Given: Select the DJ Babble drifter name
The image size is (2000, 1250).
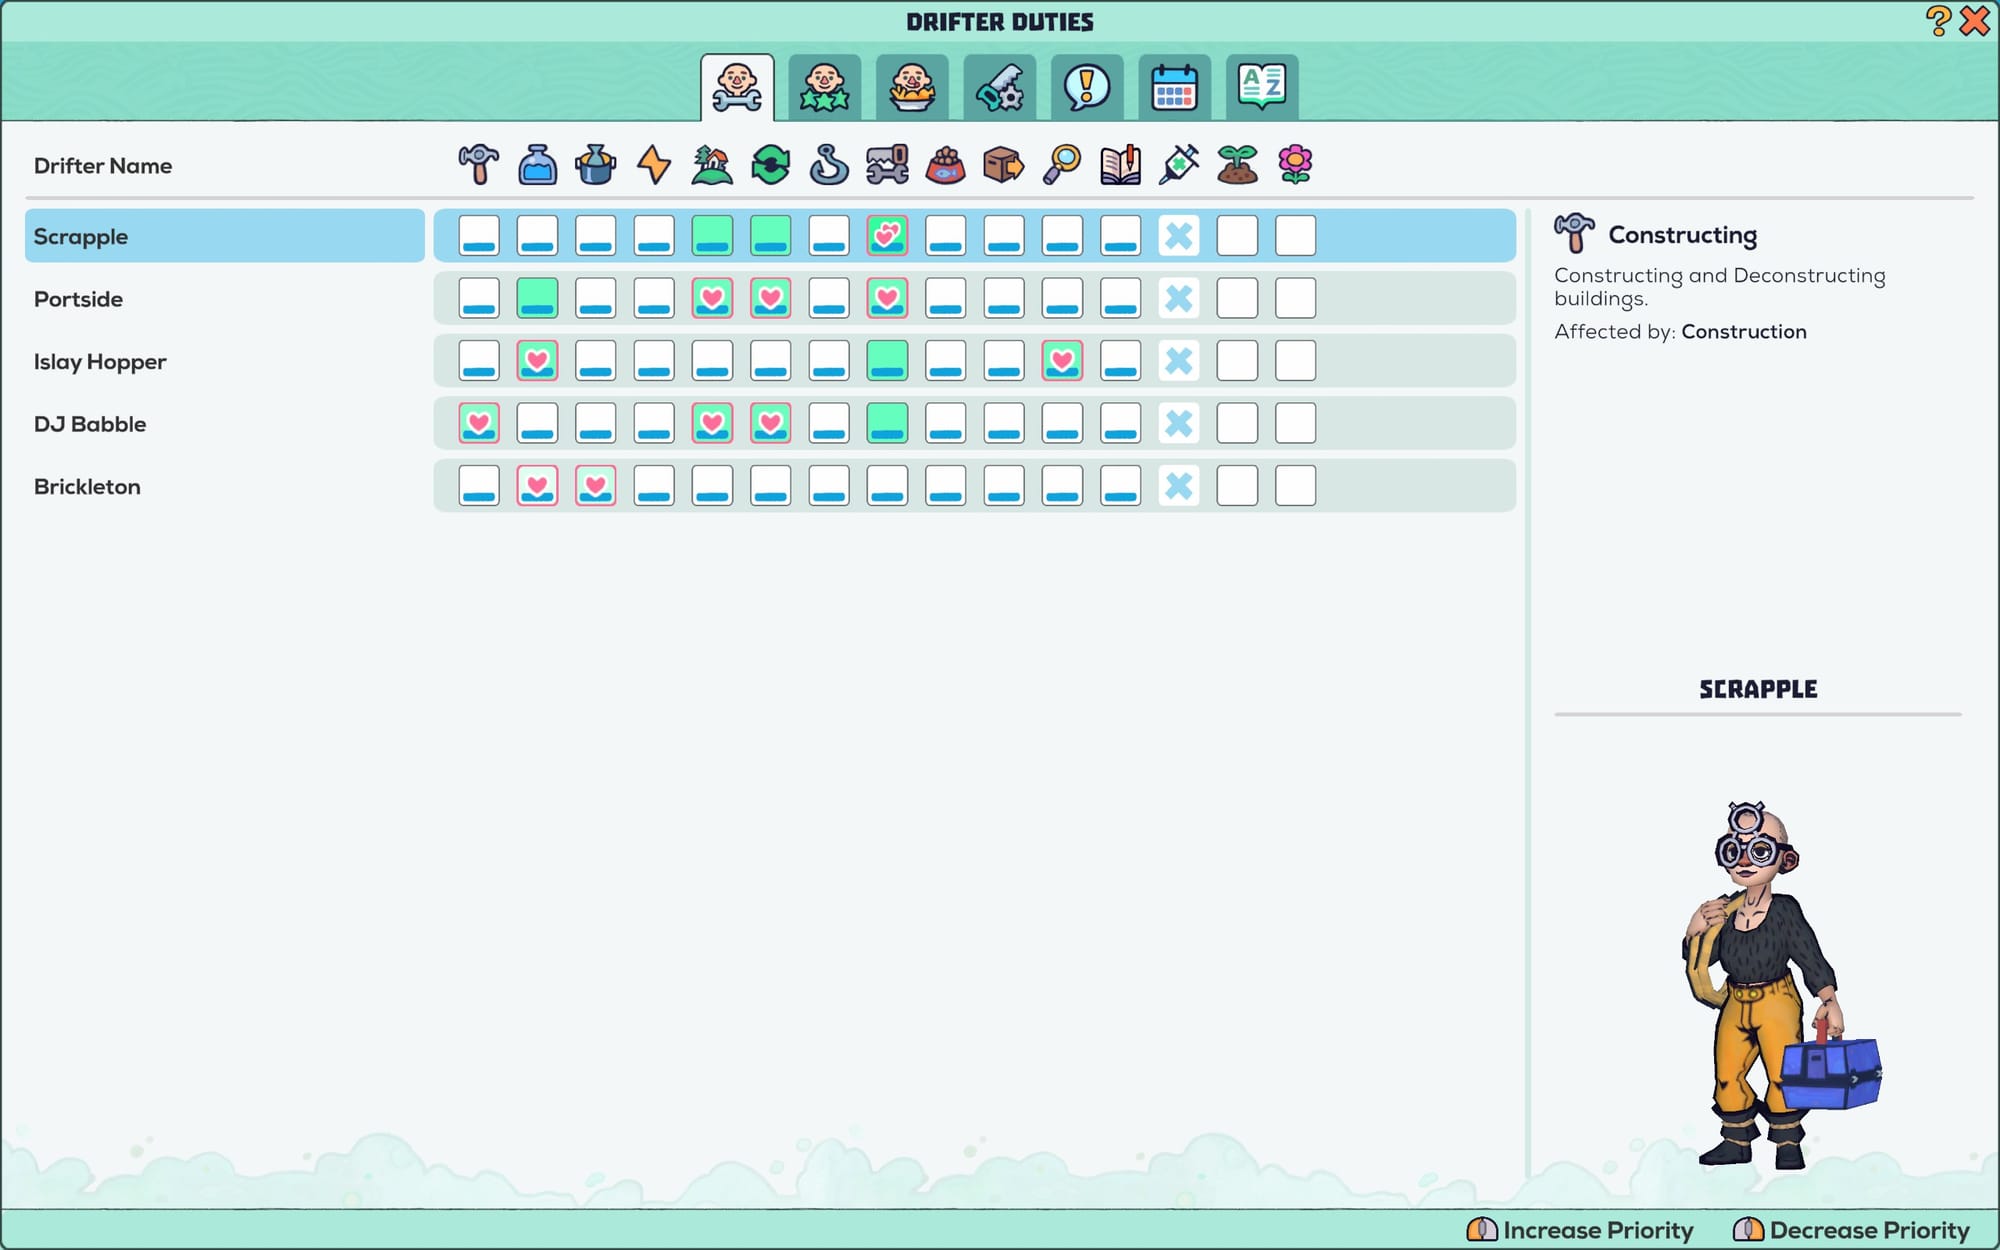Looking at the screenshot, I should tap(90, 424).
